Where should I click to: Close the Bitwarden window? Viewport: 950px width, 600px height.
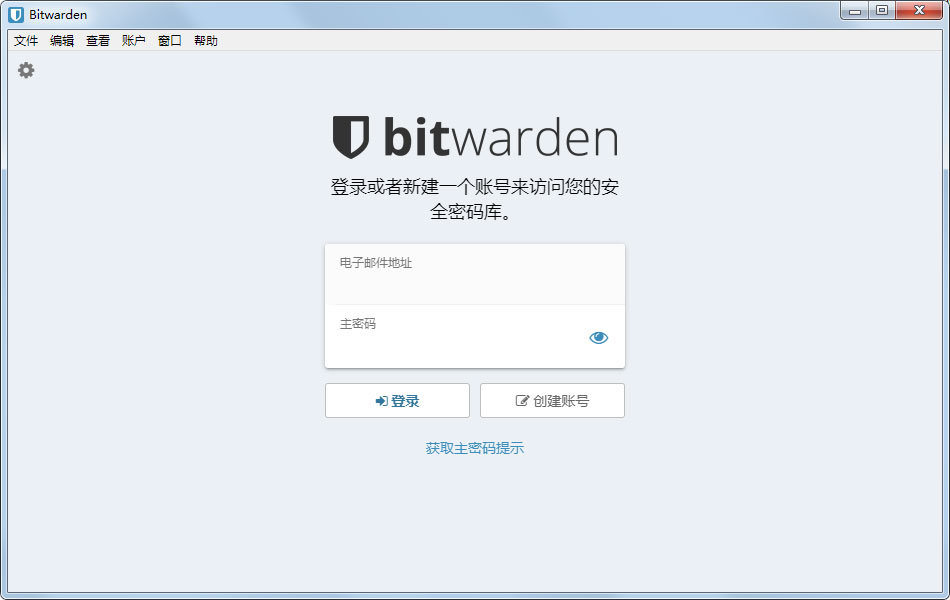click(x=919, y=11)
